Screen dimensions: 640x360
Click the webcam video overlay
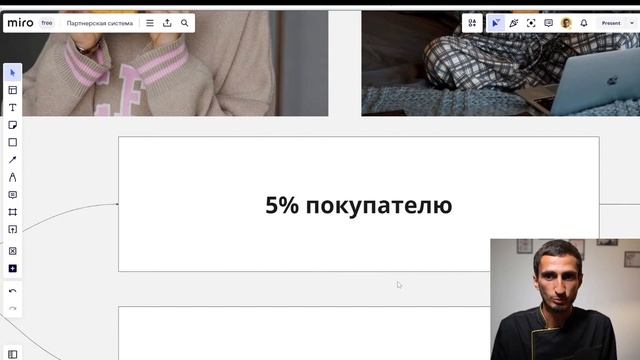click(x=565, y=300)
